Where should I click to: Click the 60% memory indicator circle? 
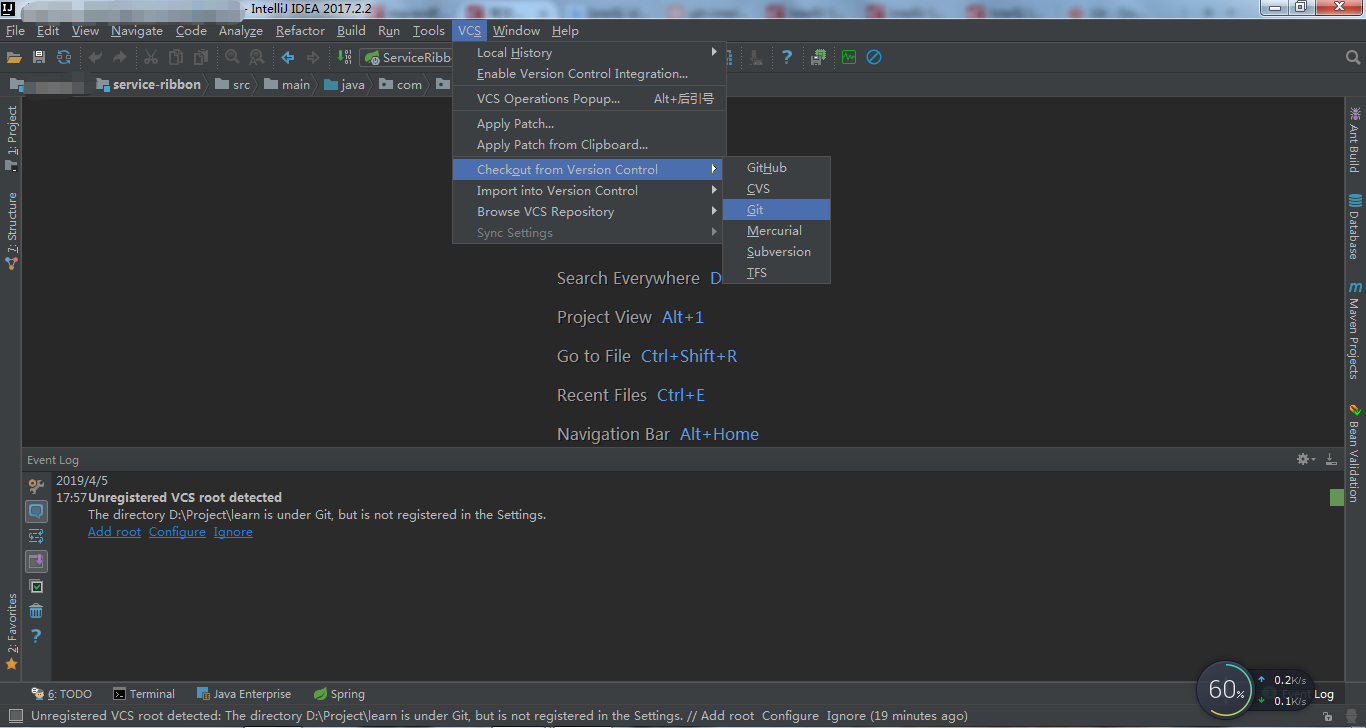coord(1224,689)
